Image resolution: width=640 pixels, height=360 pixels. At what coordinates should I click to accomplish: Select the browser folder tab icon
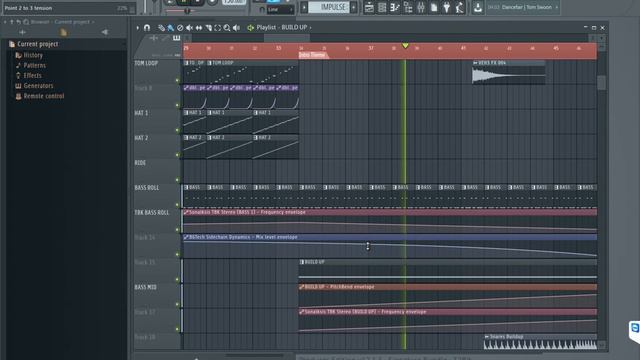click(63, 32)
